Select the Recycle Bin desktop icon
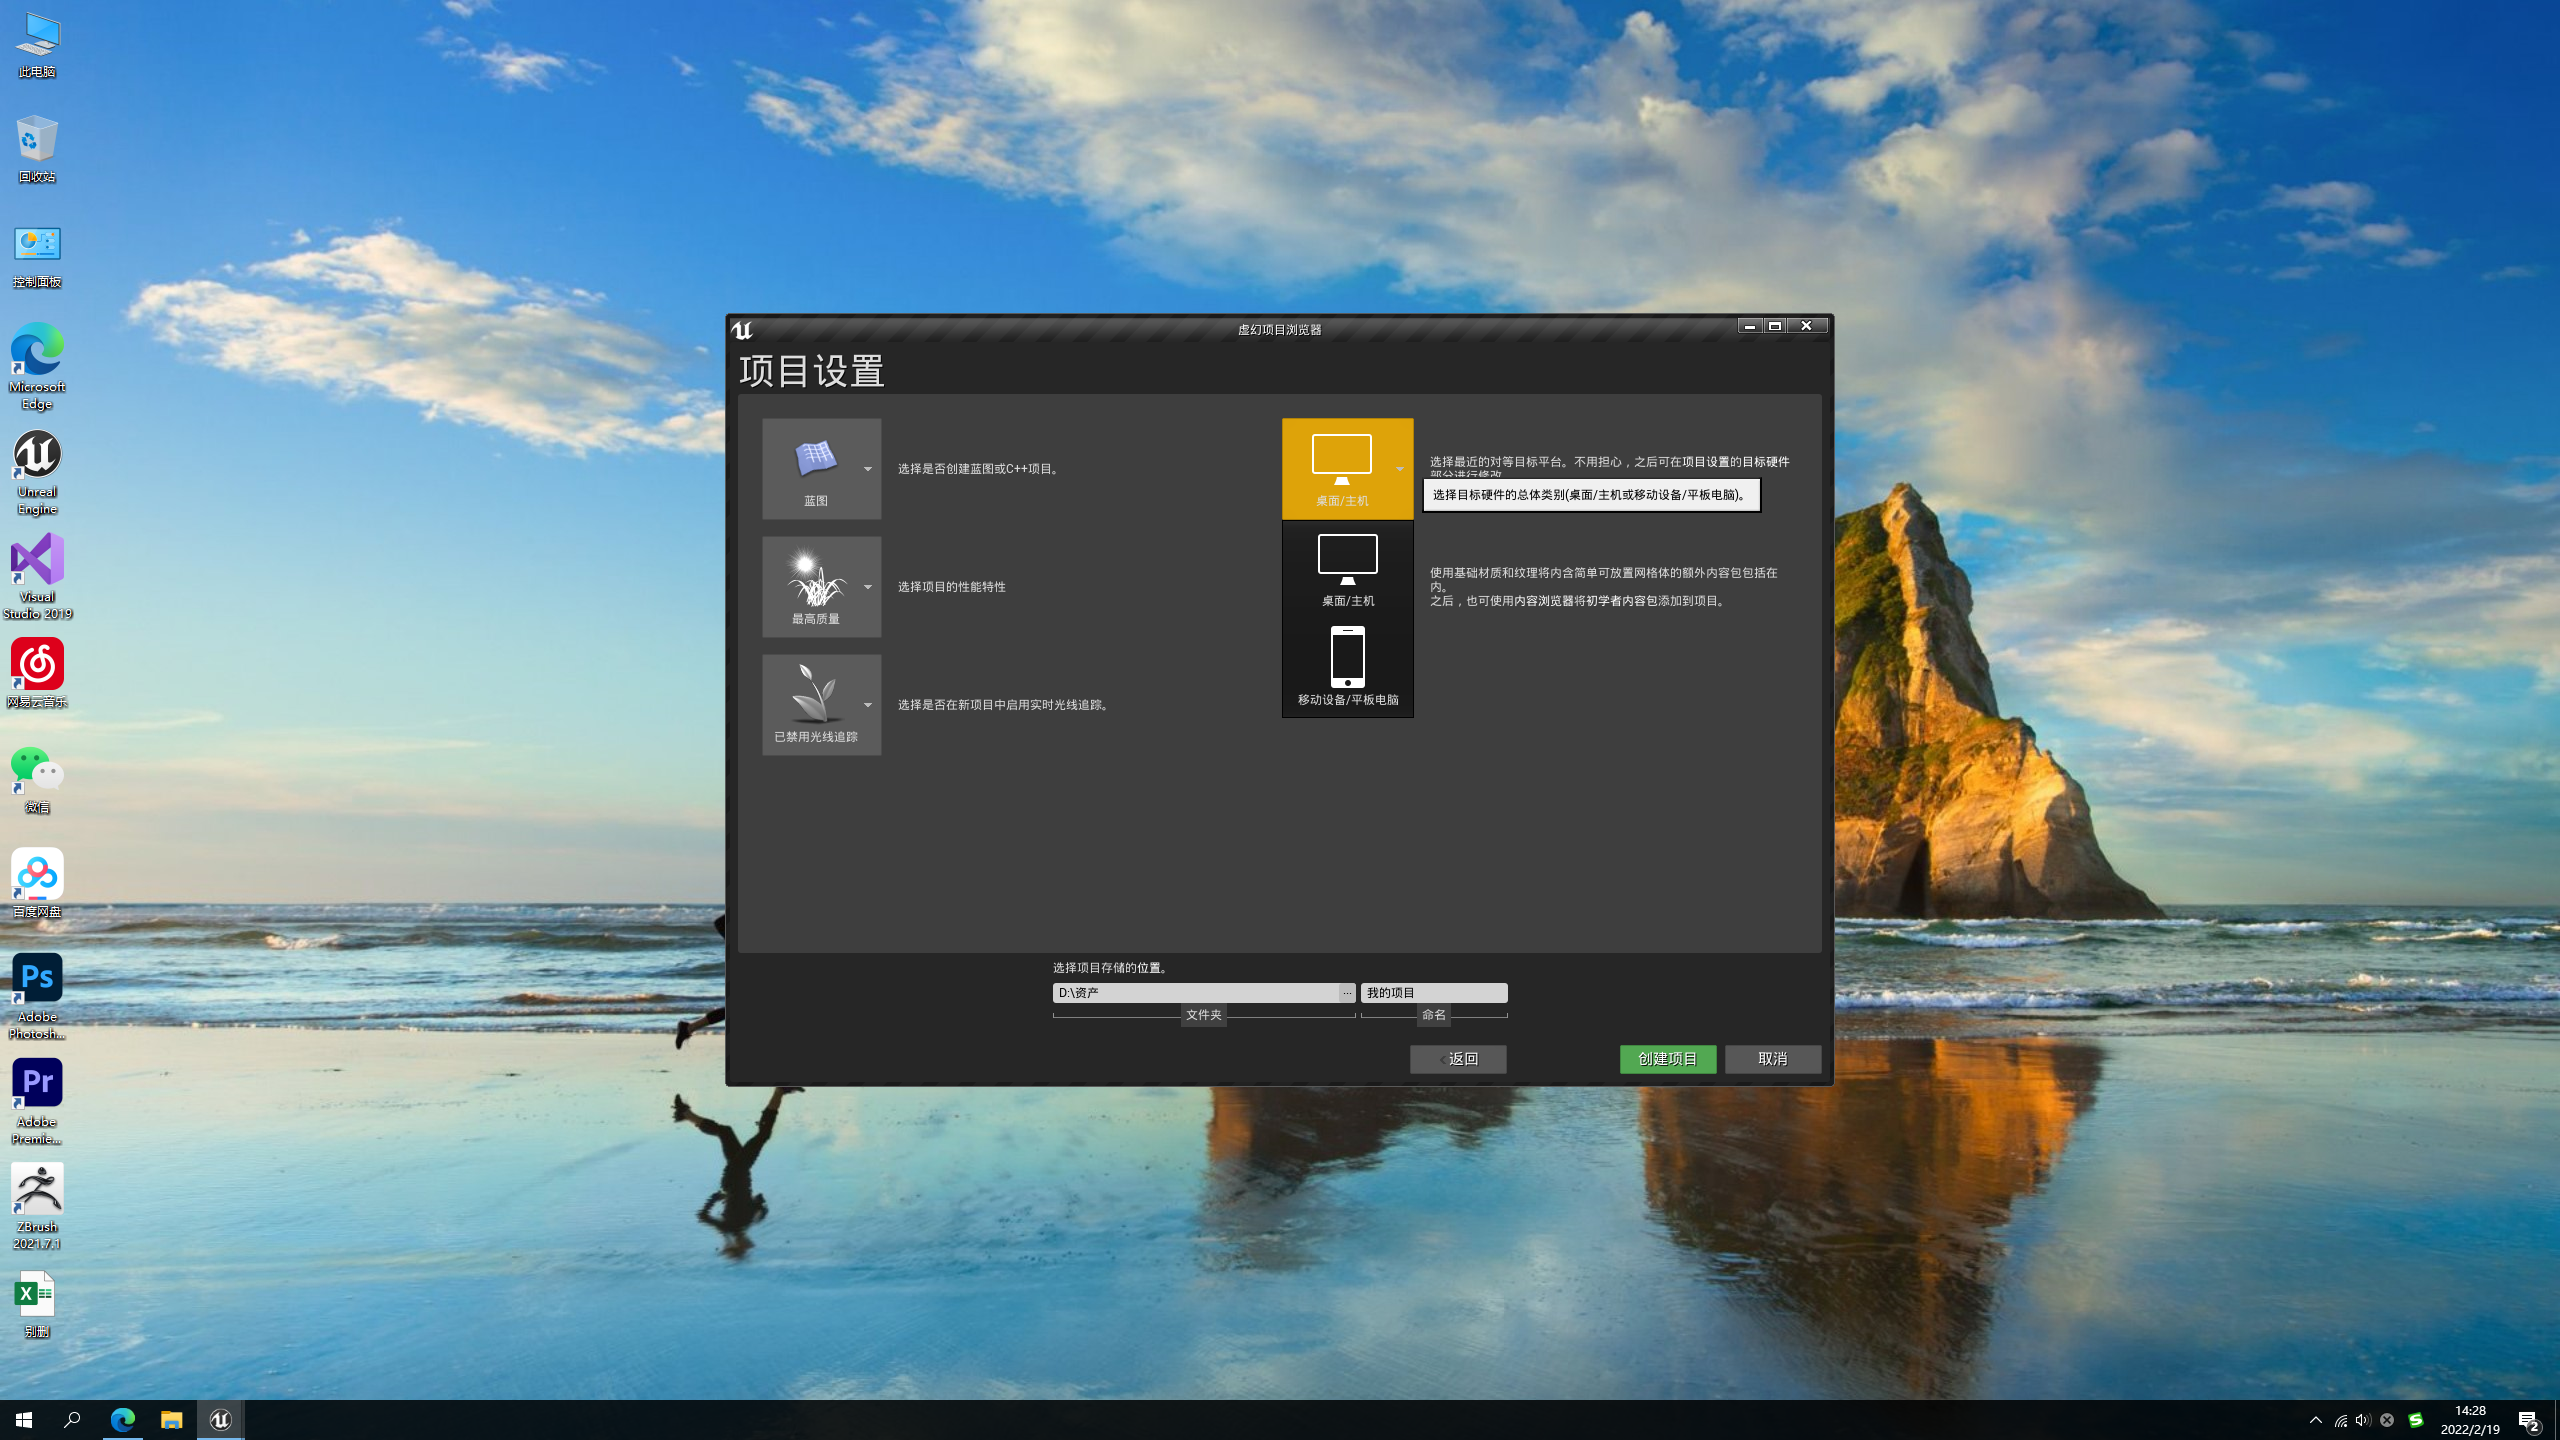Image resolution: width=2560 pixels, height=1440 pixels. point(37,149)
